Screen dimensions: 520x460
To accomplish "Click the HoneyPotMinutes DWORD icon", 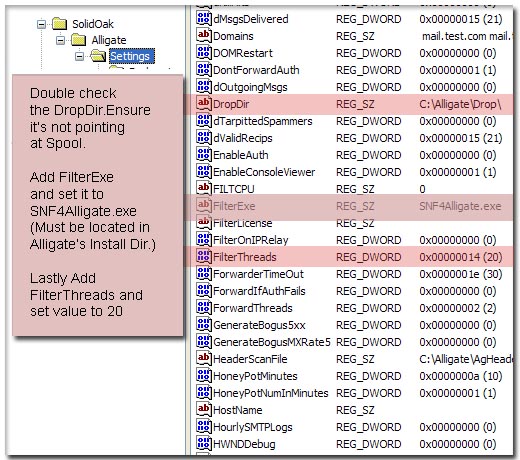I will click(x=204, y=375).
